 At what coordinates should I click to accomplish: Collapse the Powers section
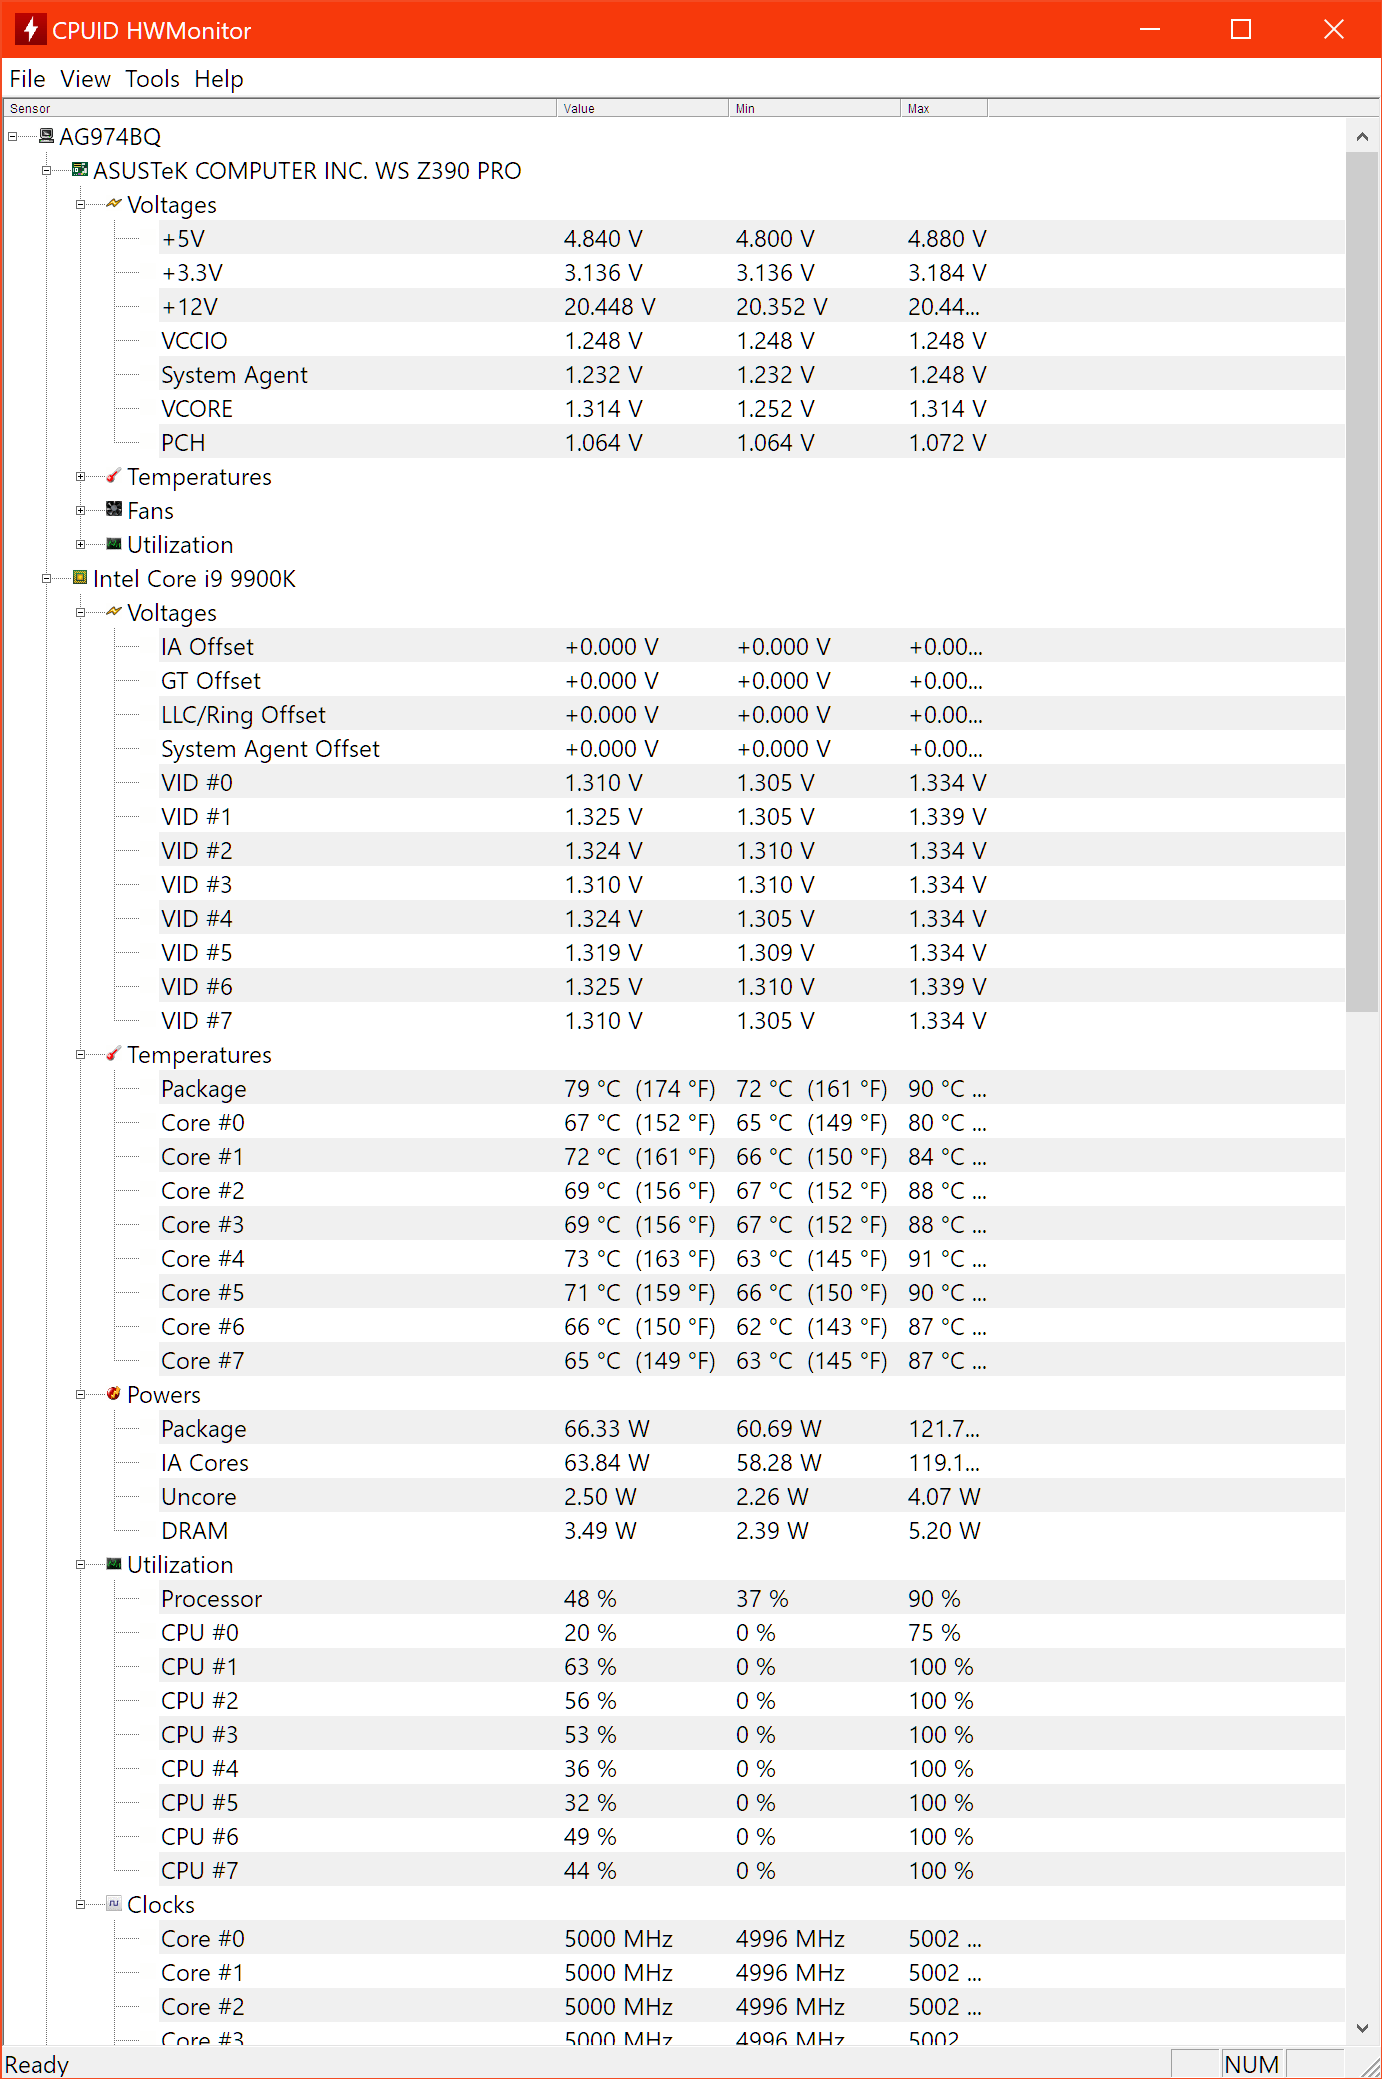[x=80, y=1394]
